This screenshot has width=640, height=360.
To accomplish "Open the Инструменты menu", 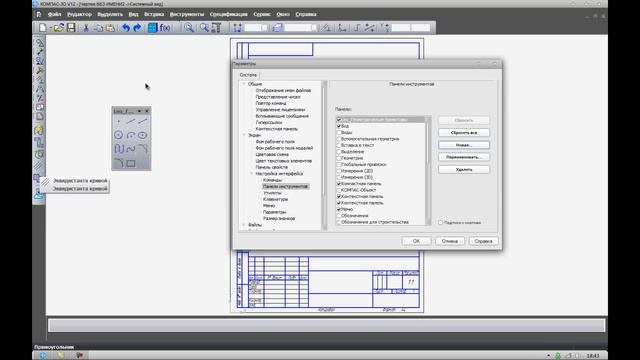I will tap(187, 14).
